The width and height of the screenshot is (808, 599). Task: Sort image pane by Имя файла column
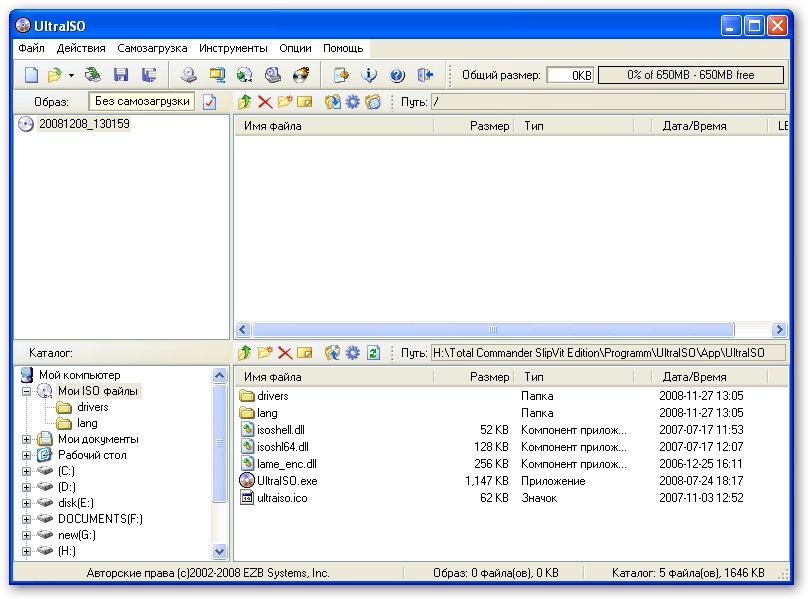[x=334, y=126]
